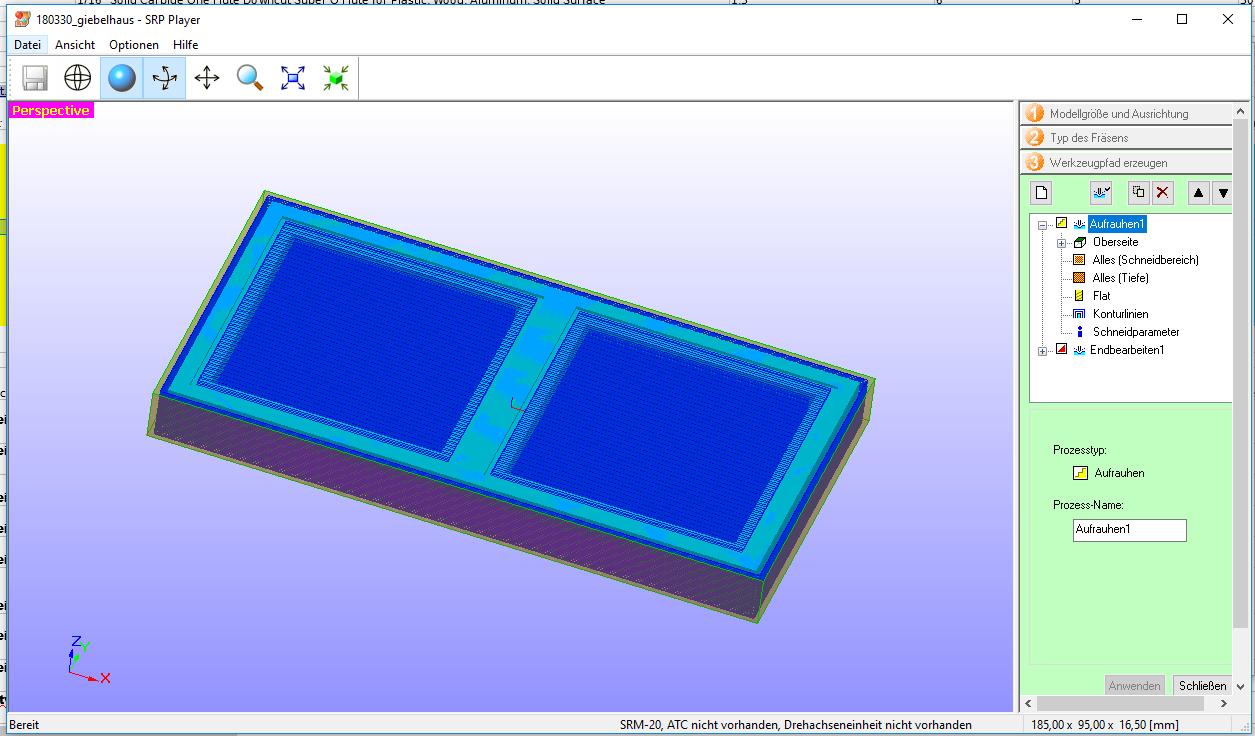Select Alles (Schneidbereich) in the tree
Screen dimensions: 1255x736
pyautogui.click(x=1145, y=260)
